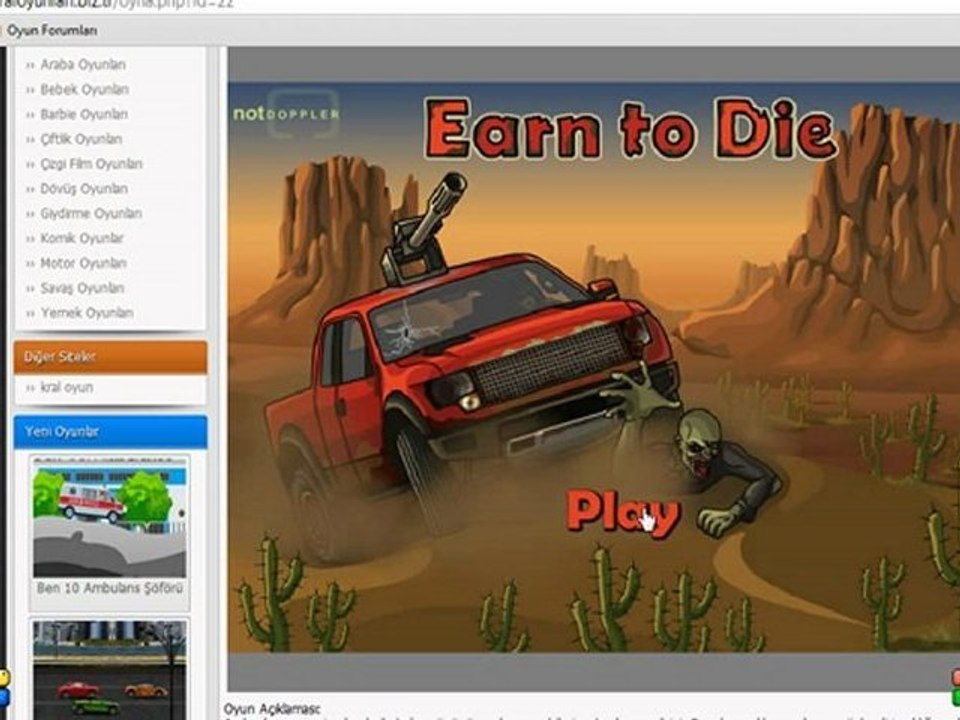Open the car racing game thumbnail

pyautogui.click(x=110, y=670)
